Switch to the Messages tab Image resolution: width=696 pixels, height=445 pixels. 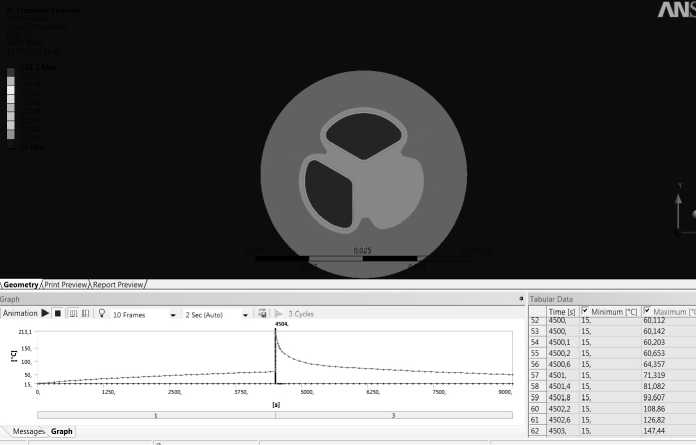click(x=28, y=431)
